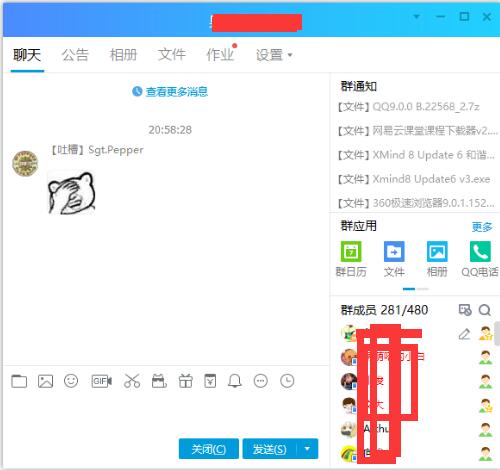Open the emoji smiley picker
The image size is (500, 470).
[x=71, y=381]
